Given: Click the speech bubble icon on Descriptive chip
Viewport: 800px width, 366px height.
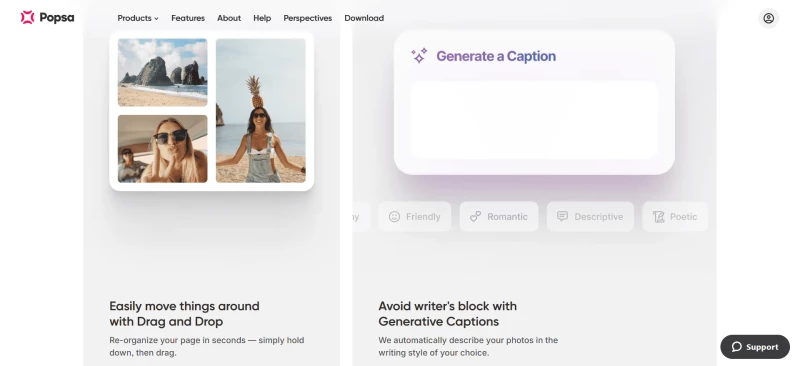Looking at the screenshot, I should pos(562,216).
